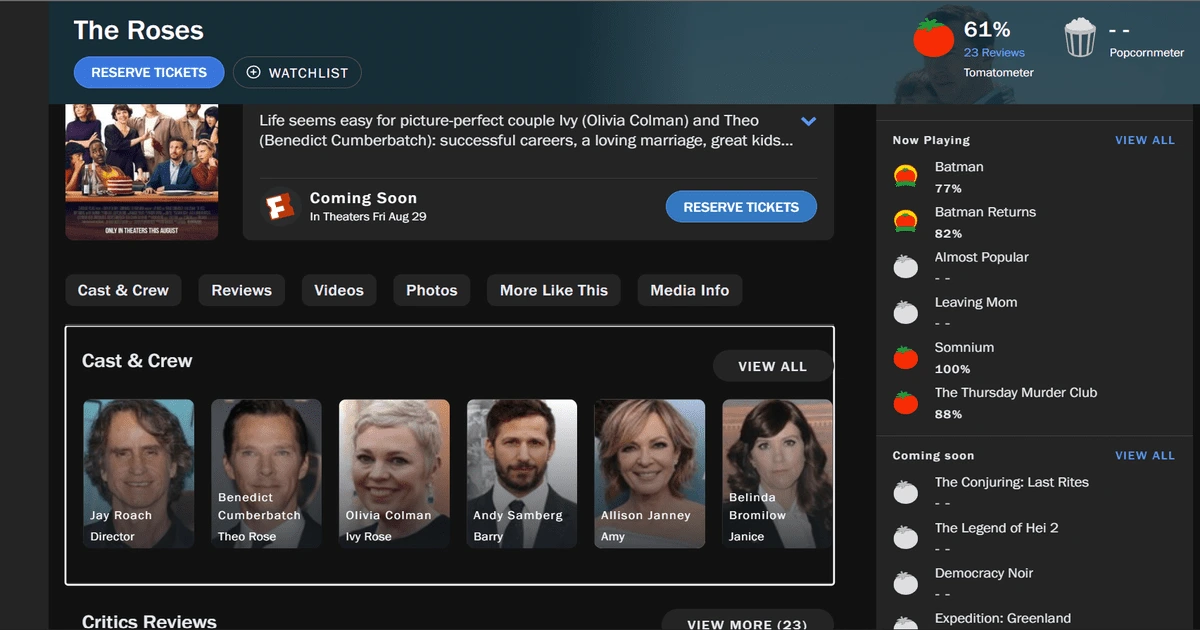The height and width of the screenshot is (630, 1200).
Task: Open Belinda Bromilow cast card
Action: (x=777, y=474)
